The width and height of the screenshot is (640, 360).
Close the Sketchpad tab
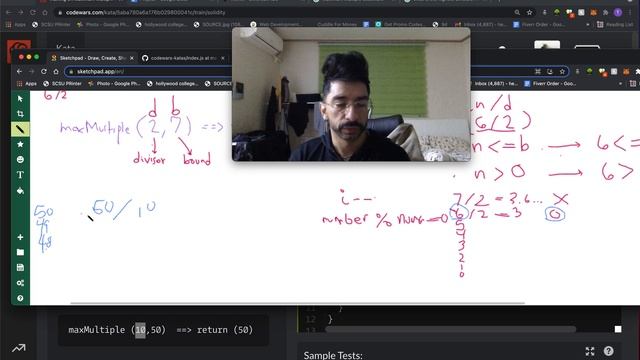click(131, 58)
